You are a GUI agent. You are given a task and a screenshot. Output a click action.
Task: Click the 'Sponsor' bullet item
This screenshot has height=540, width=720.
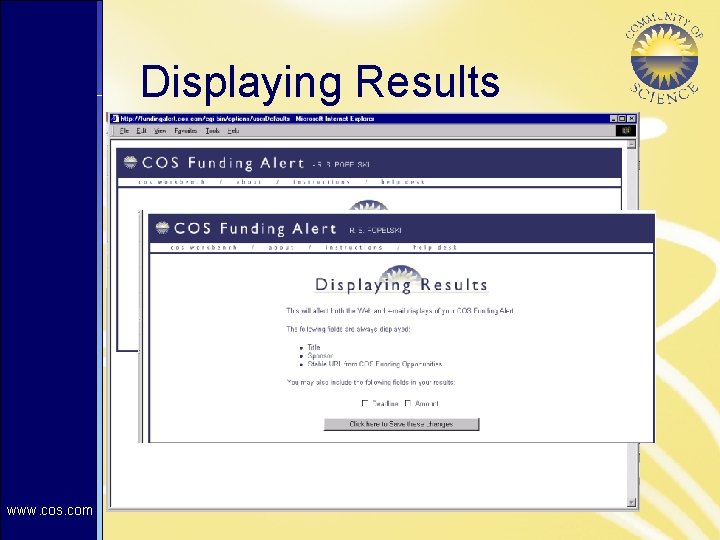[320, 355]
